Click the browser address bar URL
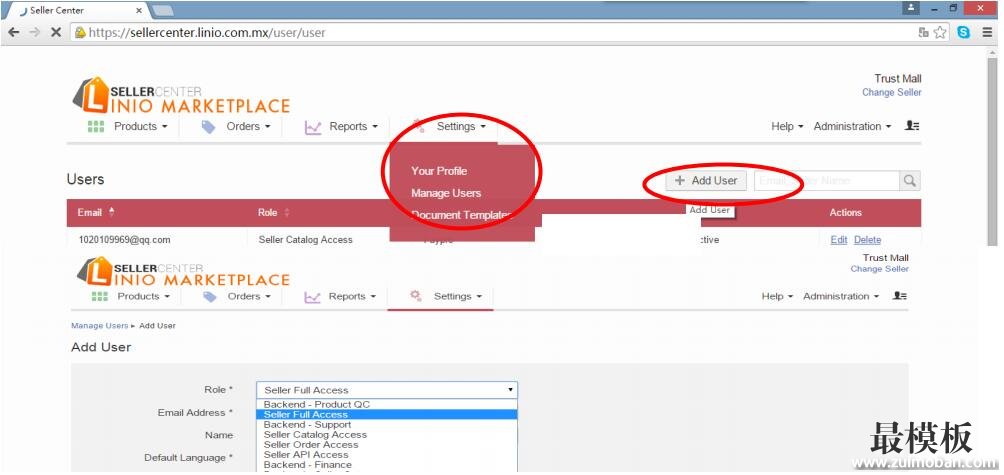Image resolution: width=1004 pixels, height=475 pixels. tap(207, 32)
